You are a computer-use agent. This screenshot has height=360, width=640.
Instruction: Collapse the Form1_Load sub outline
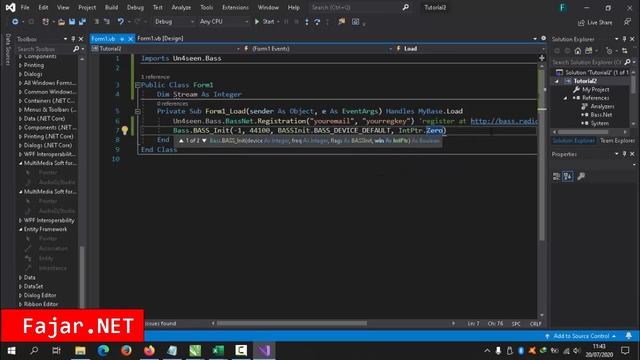pos(138,111)
